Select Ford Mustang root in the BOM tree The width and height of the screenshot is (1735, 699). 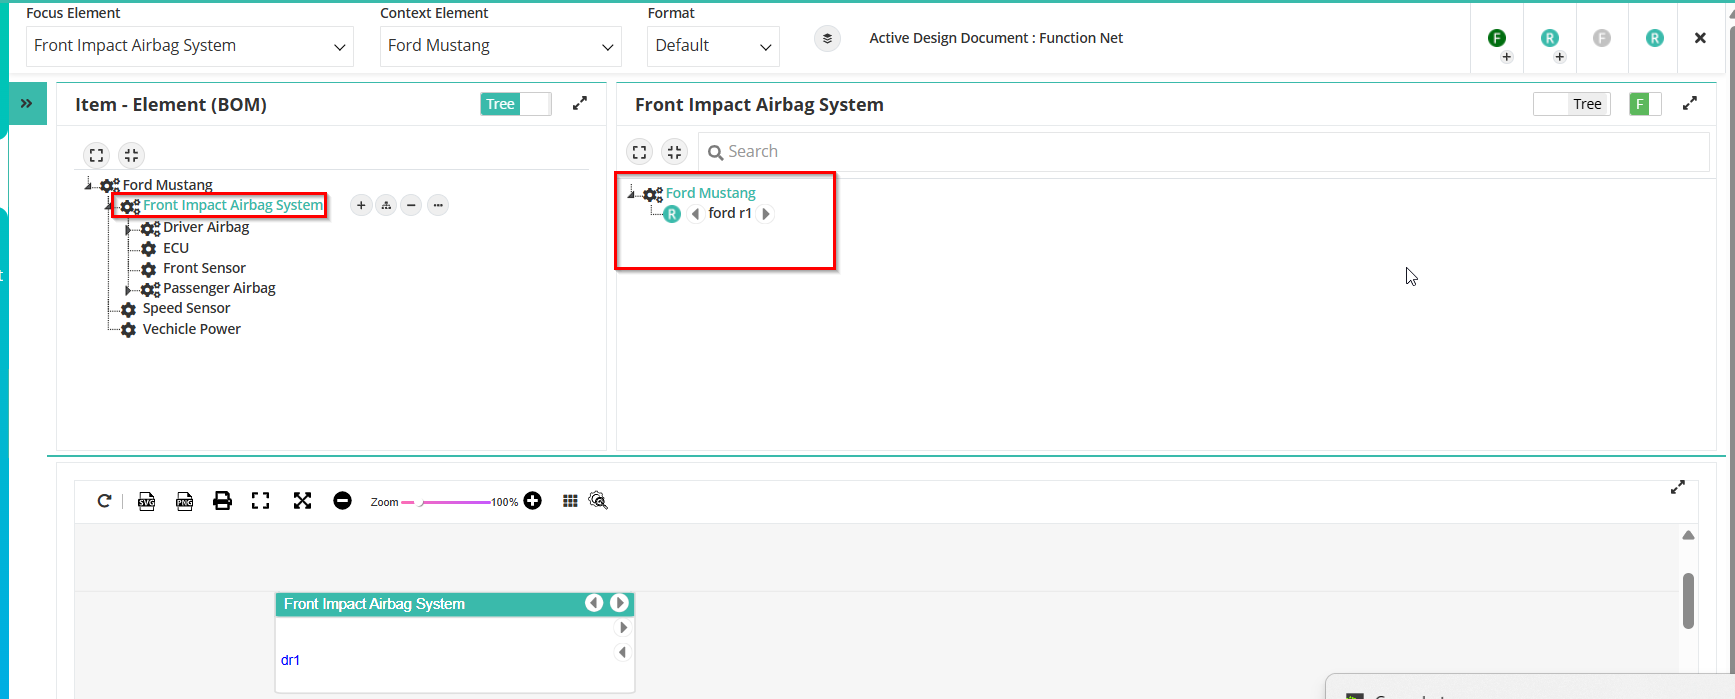tap(167, 185)
